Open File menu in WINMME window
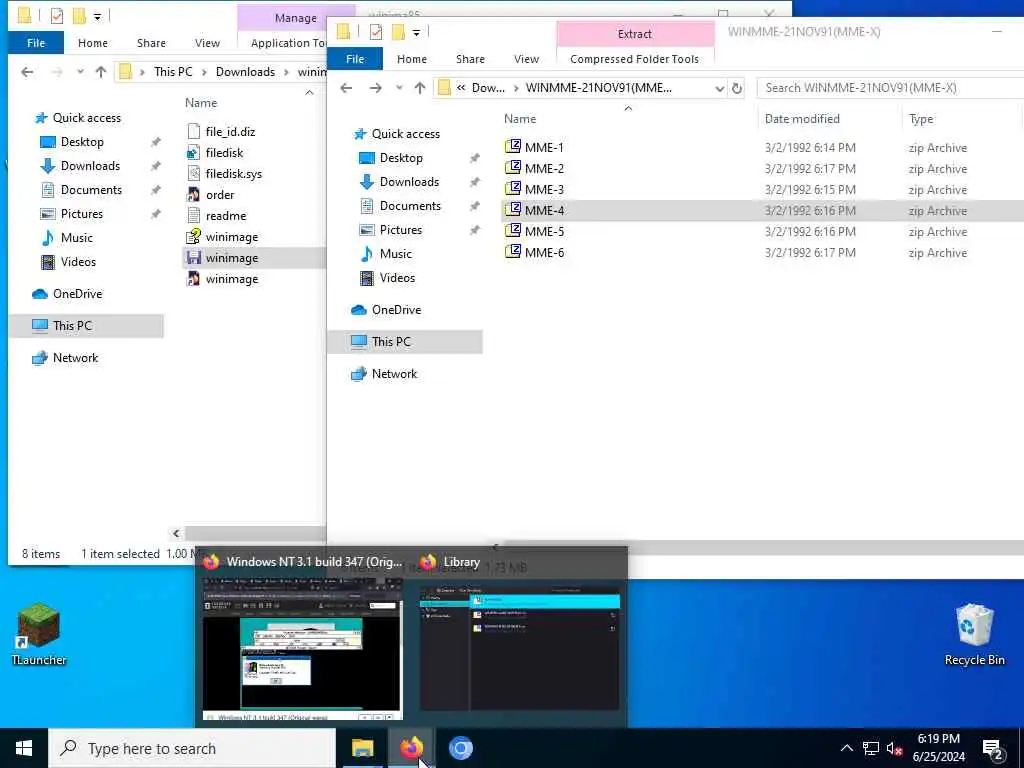1024x768 pixels. [x=355, y=59]
